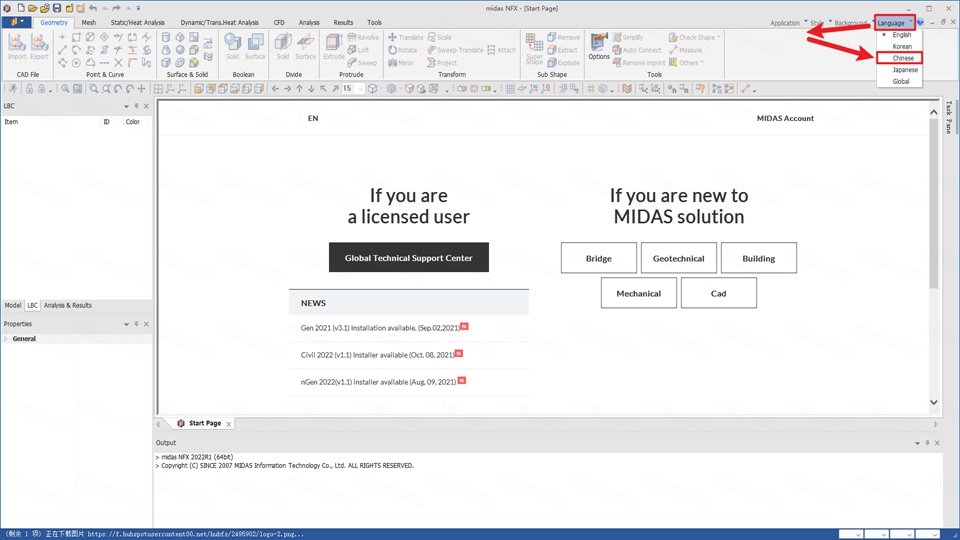Click Remove in Sub Shape group
The image size is (960, 540).
[x=563, y=37]
